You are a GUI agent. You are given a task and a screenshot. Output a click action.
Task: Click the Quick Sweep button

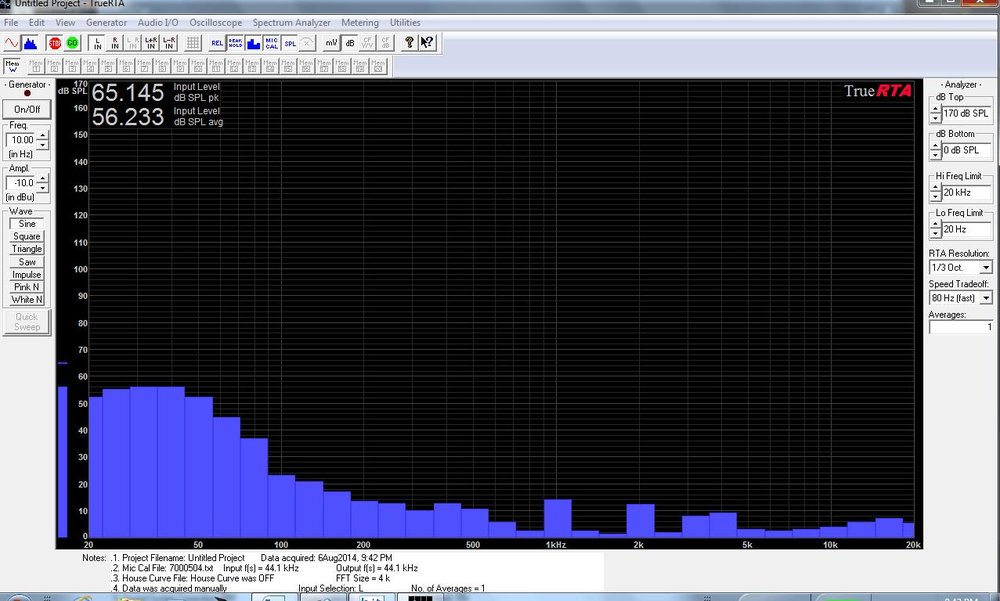tap(27, 322)
